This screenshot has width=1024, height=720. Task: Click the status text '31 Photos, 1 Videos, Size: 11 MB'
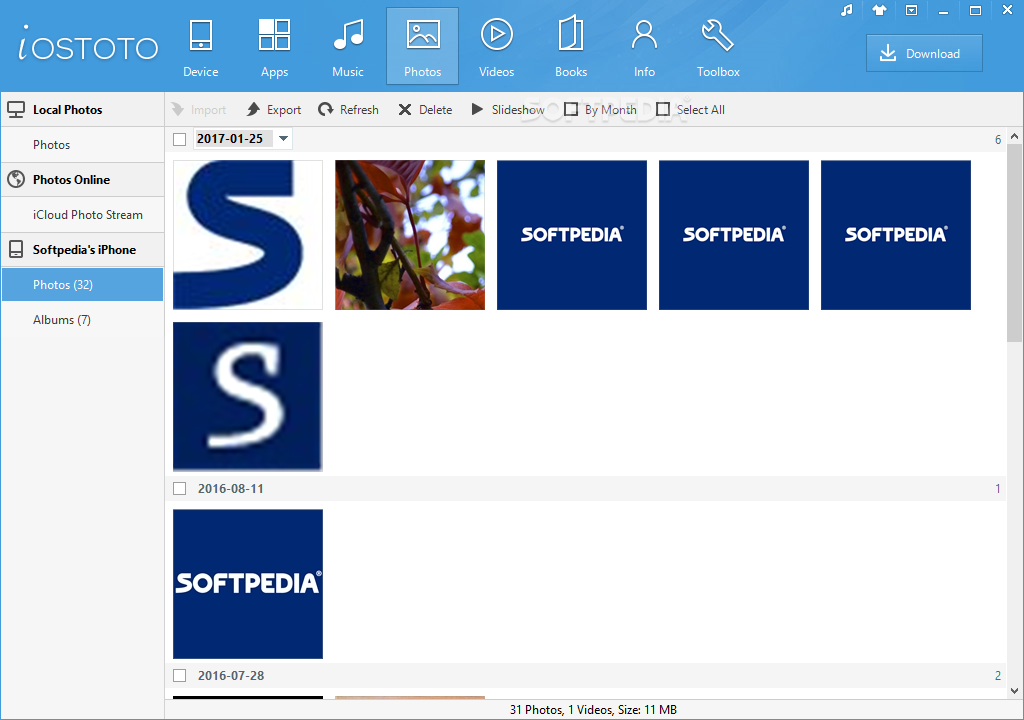(593, 710)
